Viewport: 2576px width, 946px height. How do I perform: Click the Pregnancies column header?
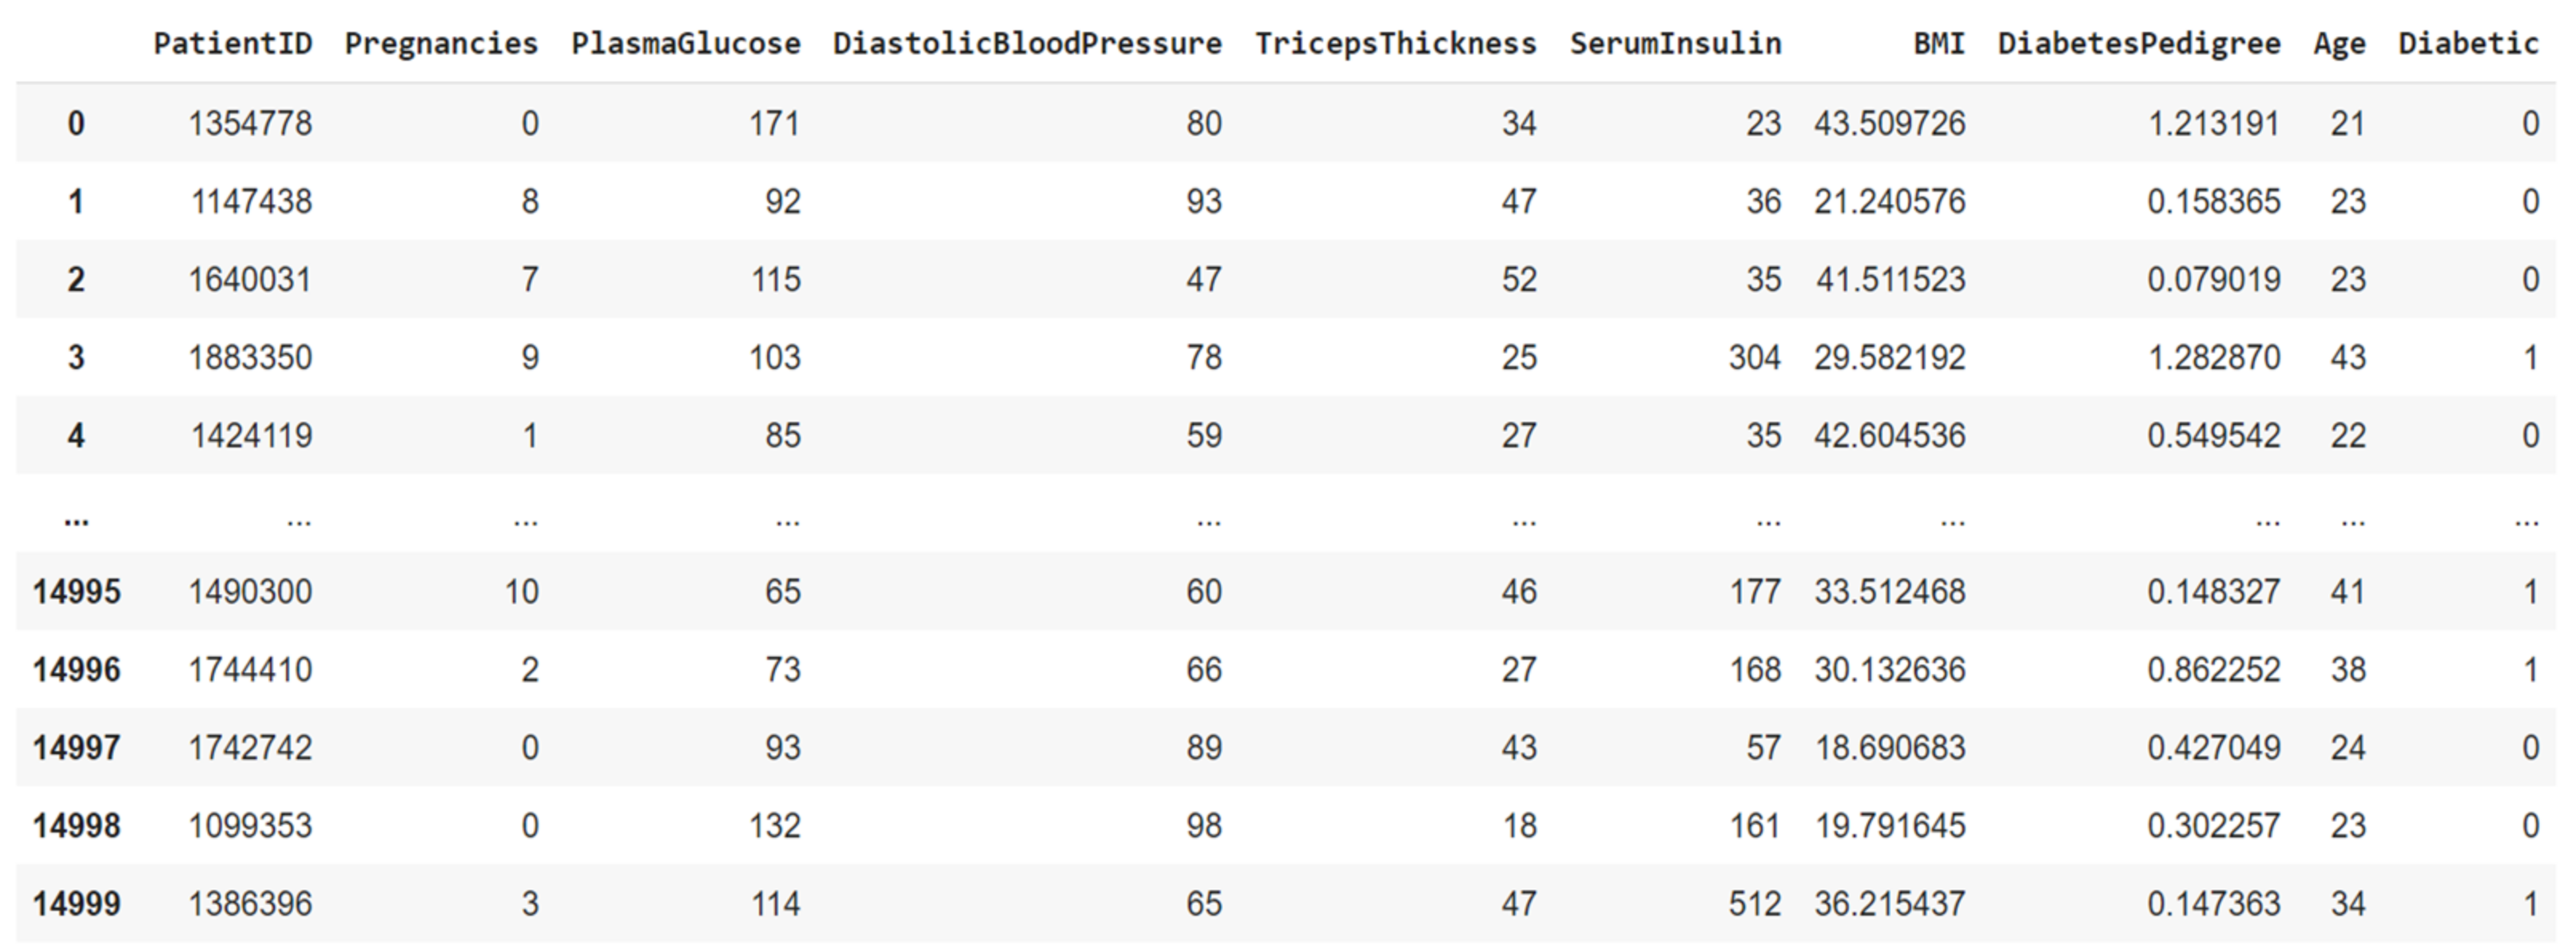441,43
